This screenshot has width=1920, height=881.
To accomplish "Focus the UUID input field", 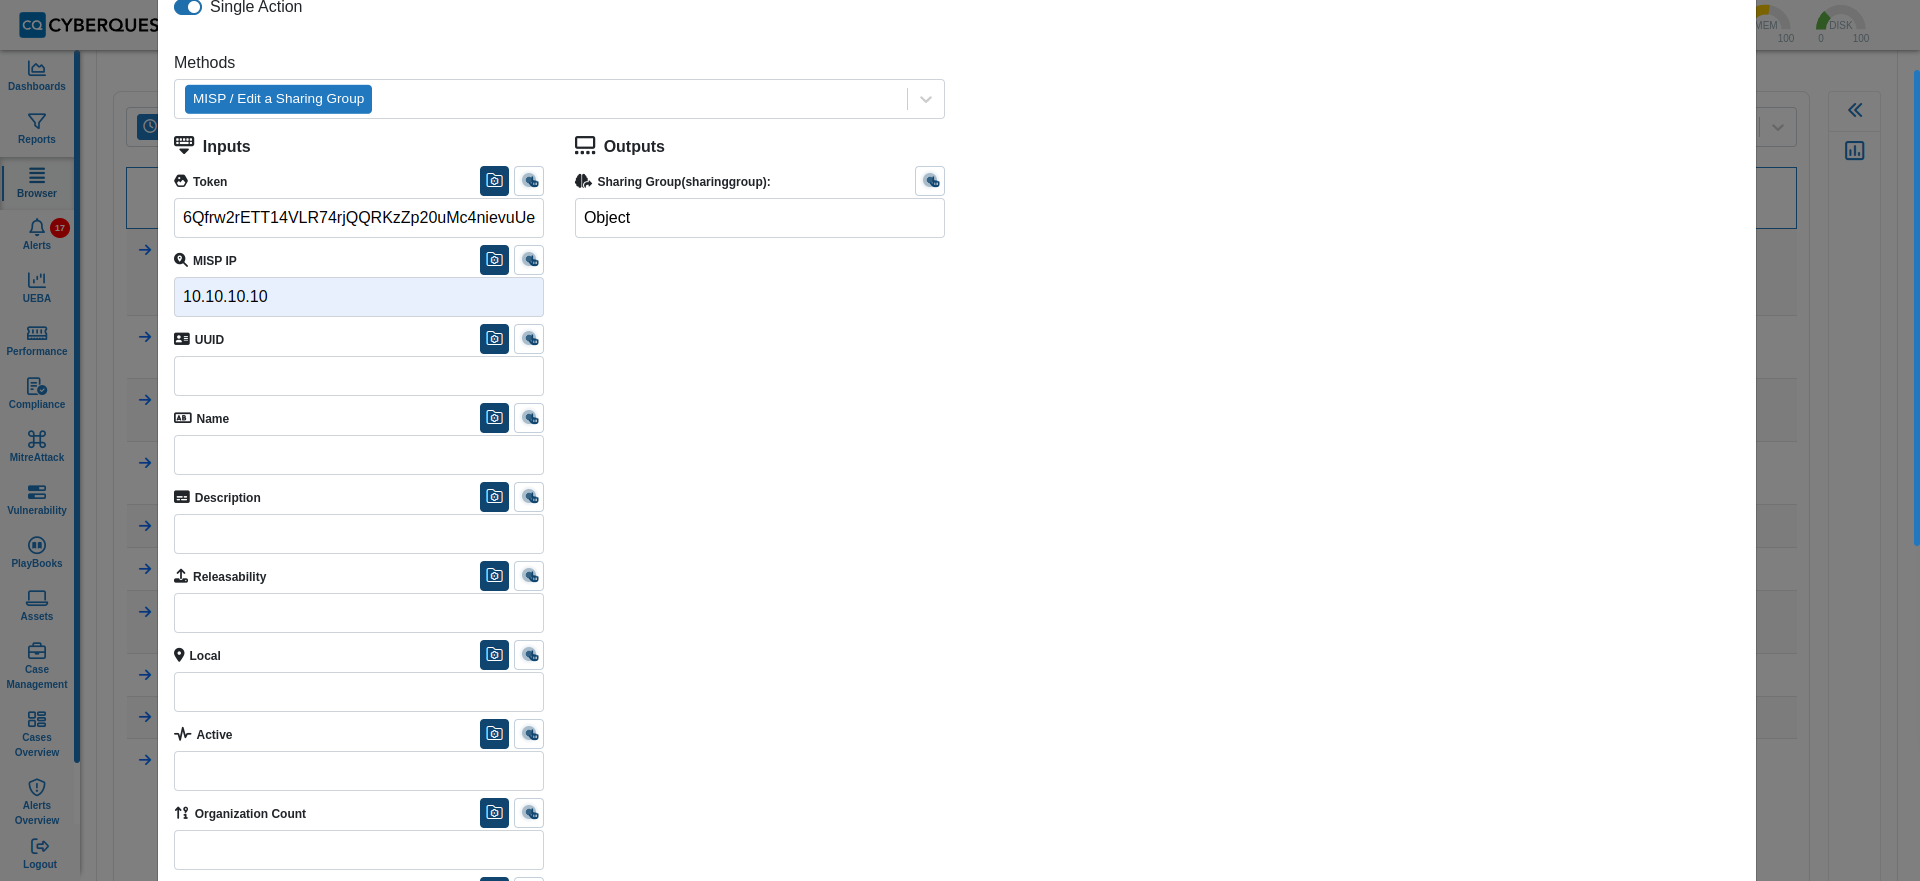I will click(x=359, y=376).
